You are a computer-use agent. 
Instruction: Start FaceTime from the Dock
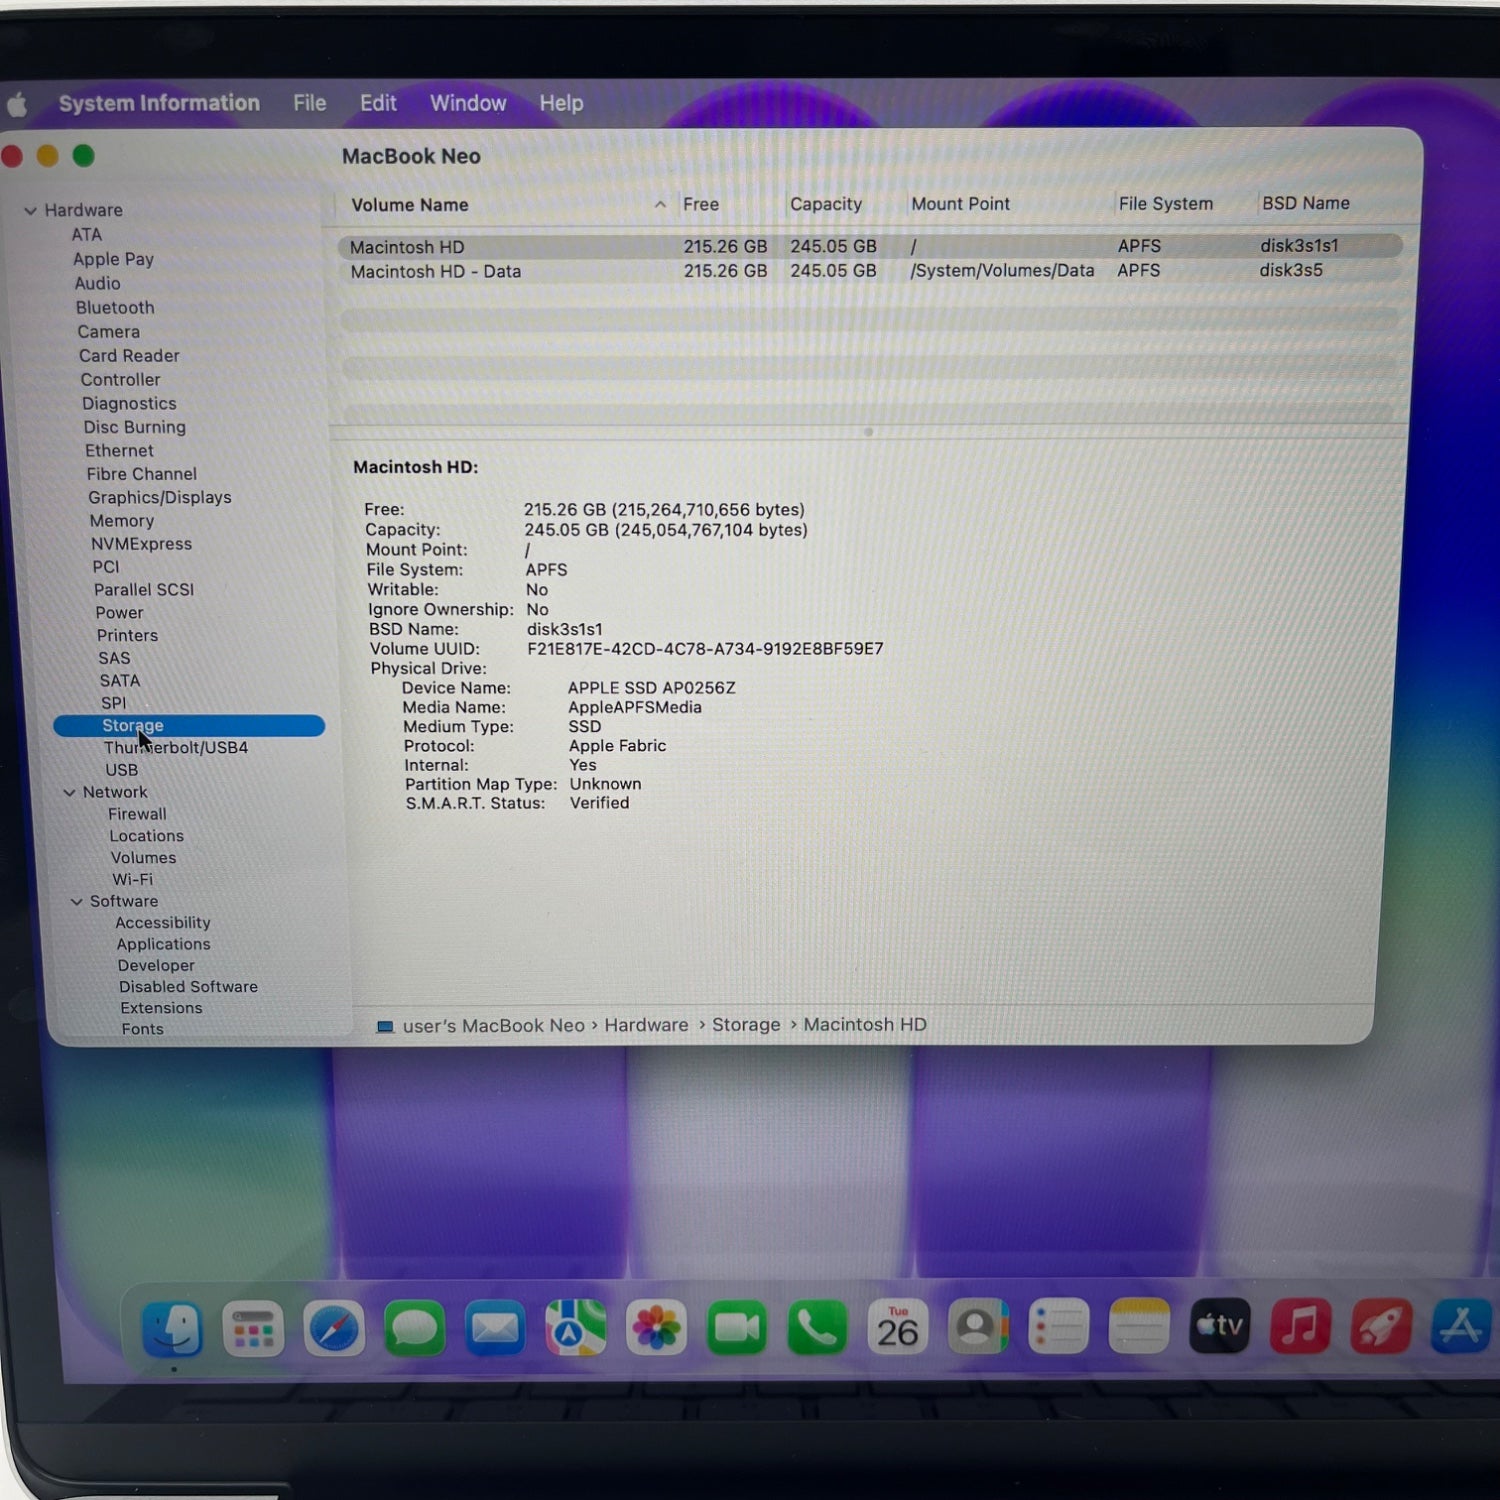[737, 1329]
